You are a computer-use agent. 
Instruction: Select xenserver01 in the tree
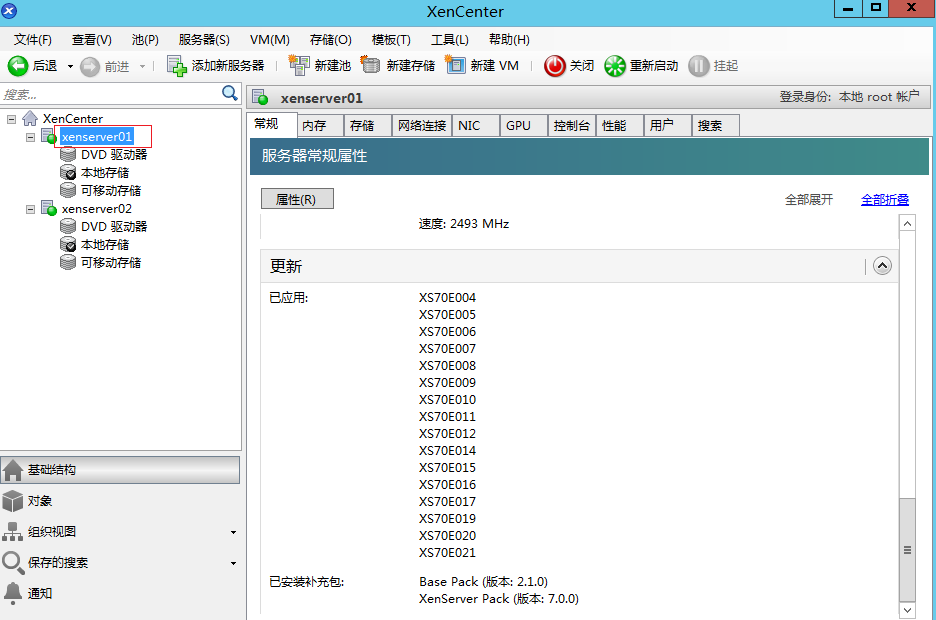pos(96,137)
